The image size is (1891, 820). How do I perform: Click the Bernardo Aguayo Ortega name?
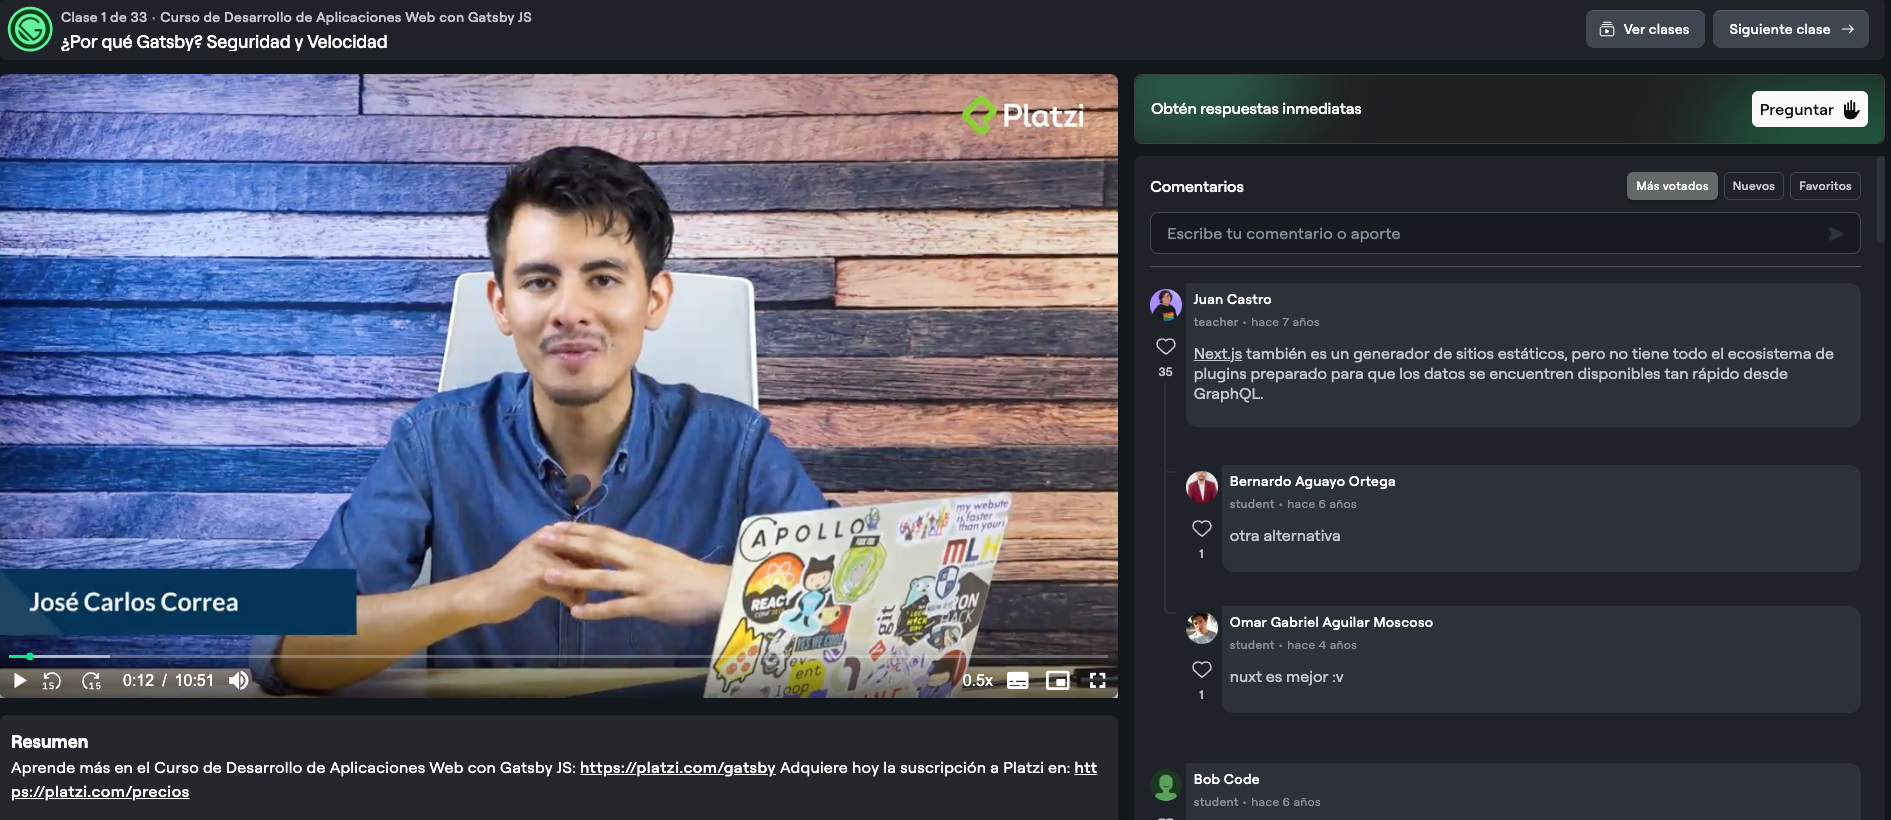[x=1312, y=481]
